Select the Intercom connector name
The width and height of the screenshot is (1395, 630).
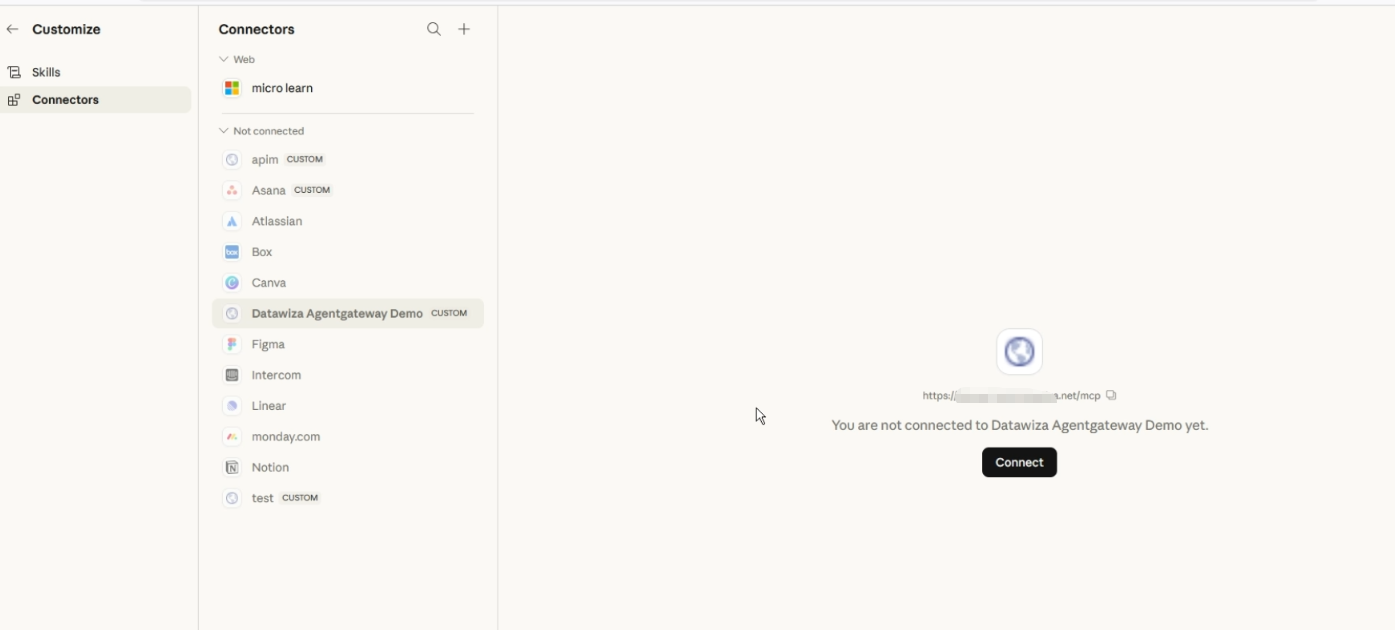(276, 375)
